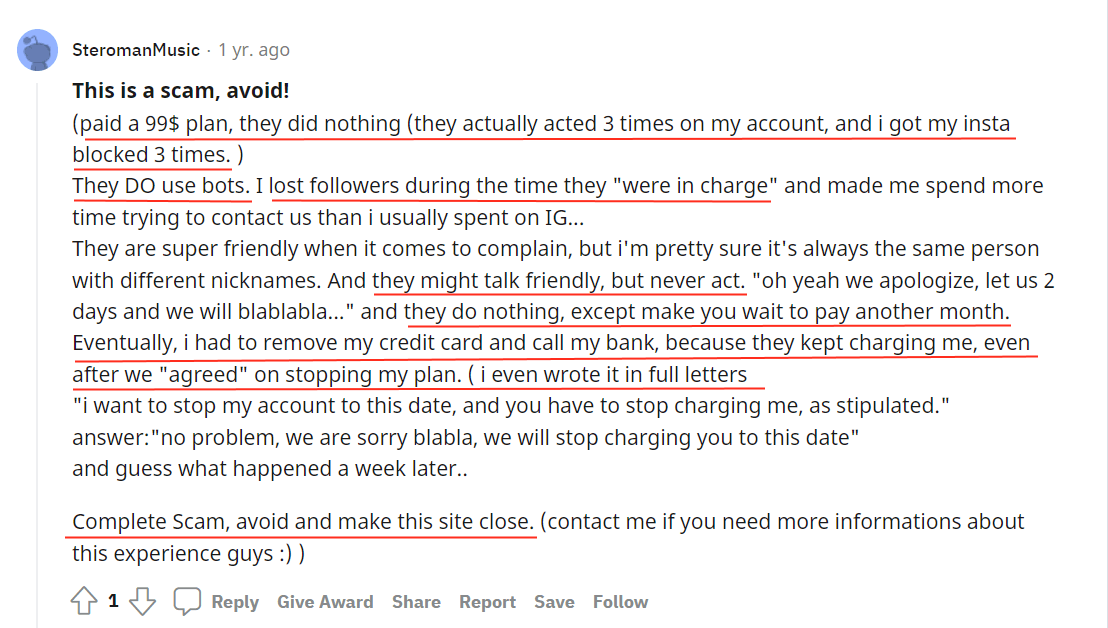Report this comment

[487, 602]
